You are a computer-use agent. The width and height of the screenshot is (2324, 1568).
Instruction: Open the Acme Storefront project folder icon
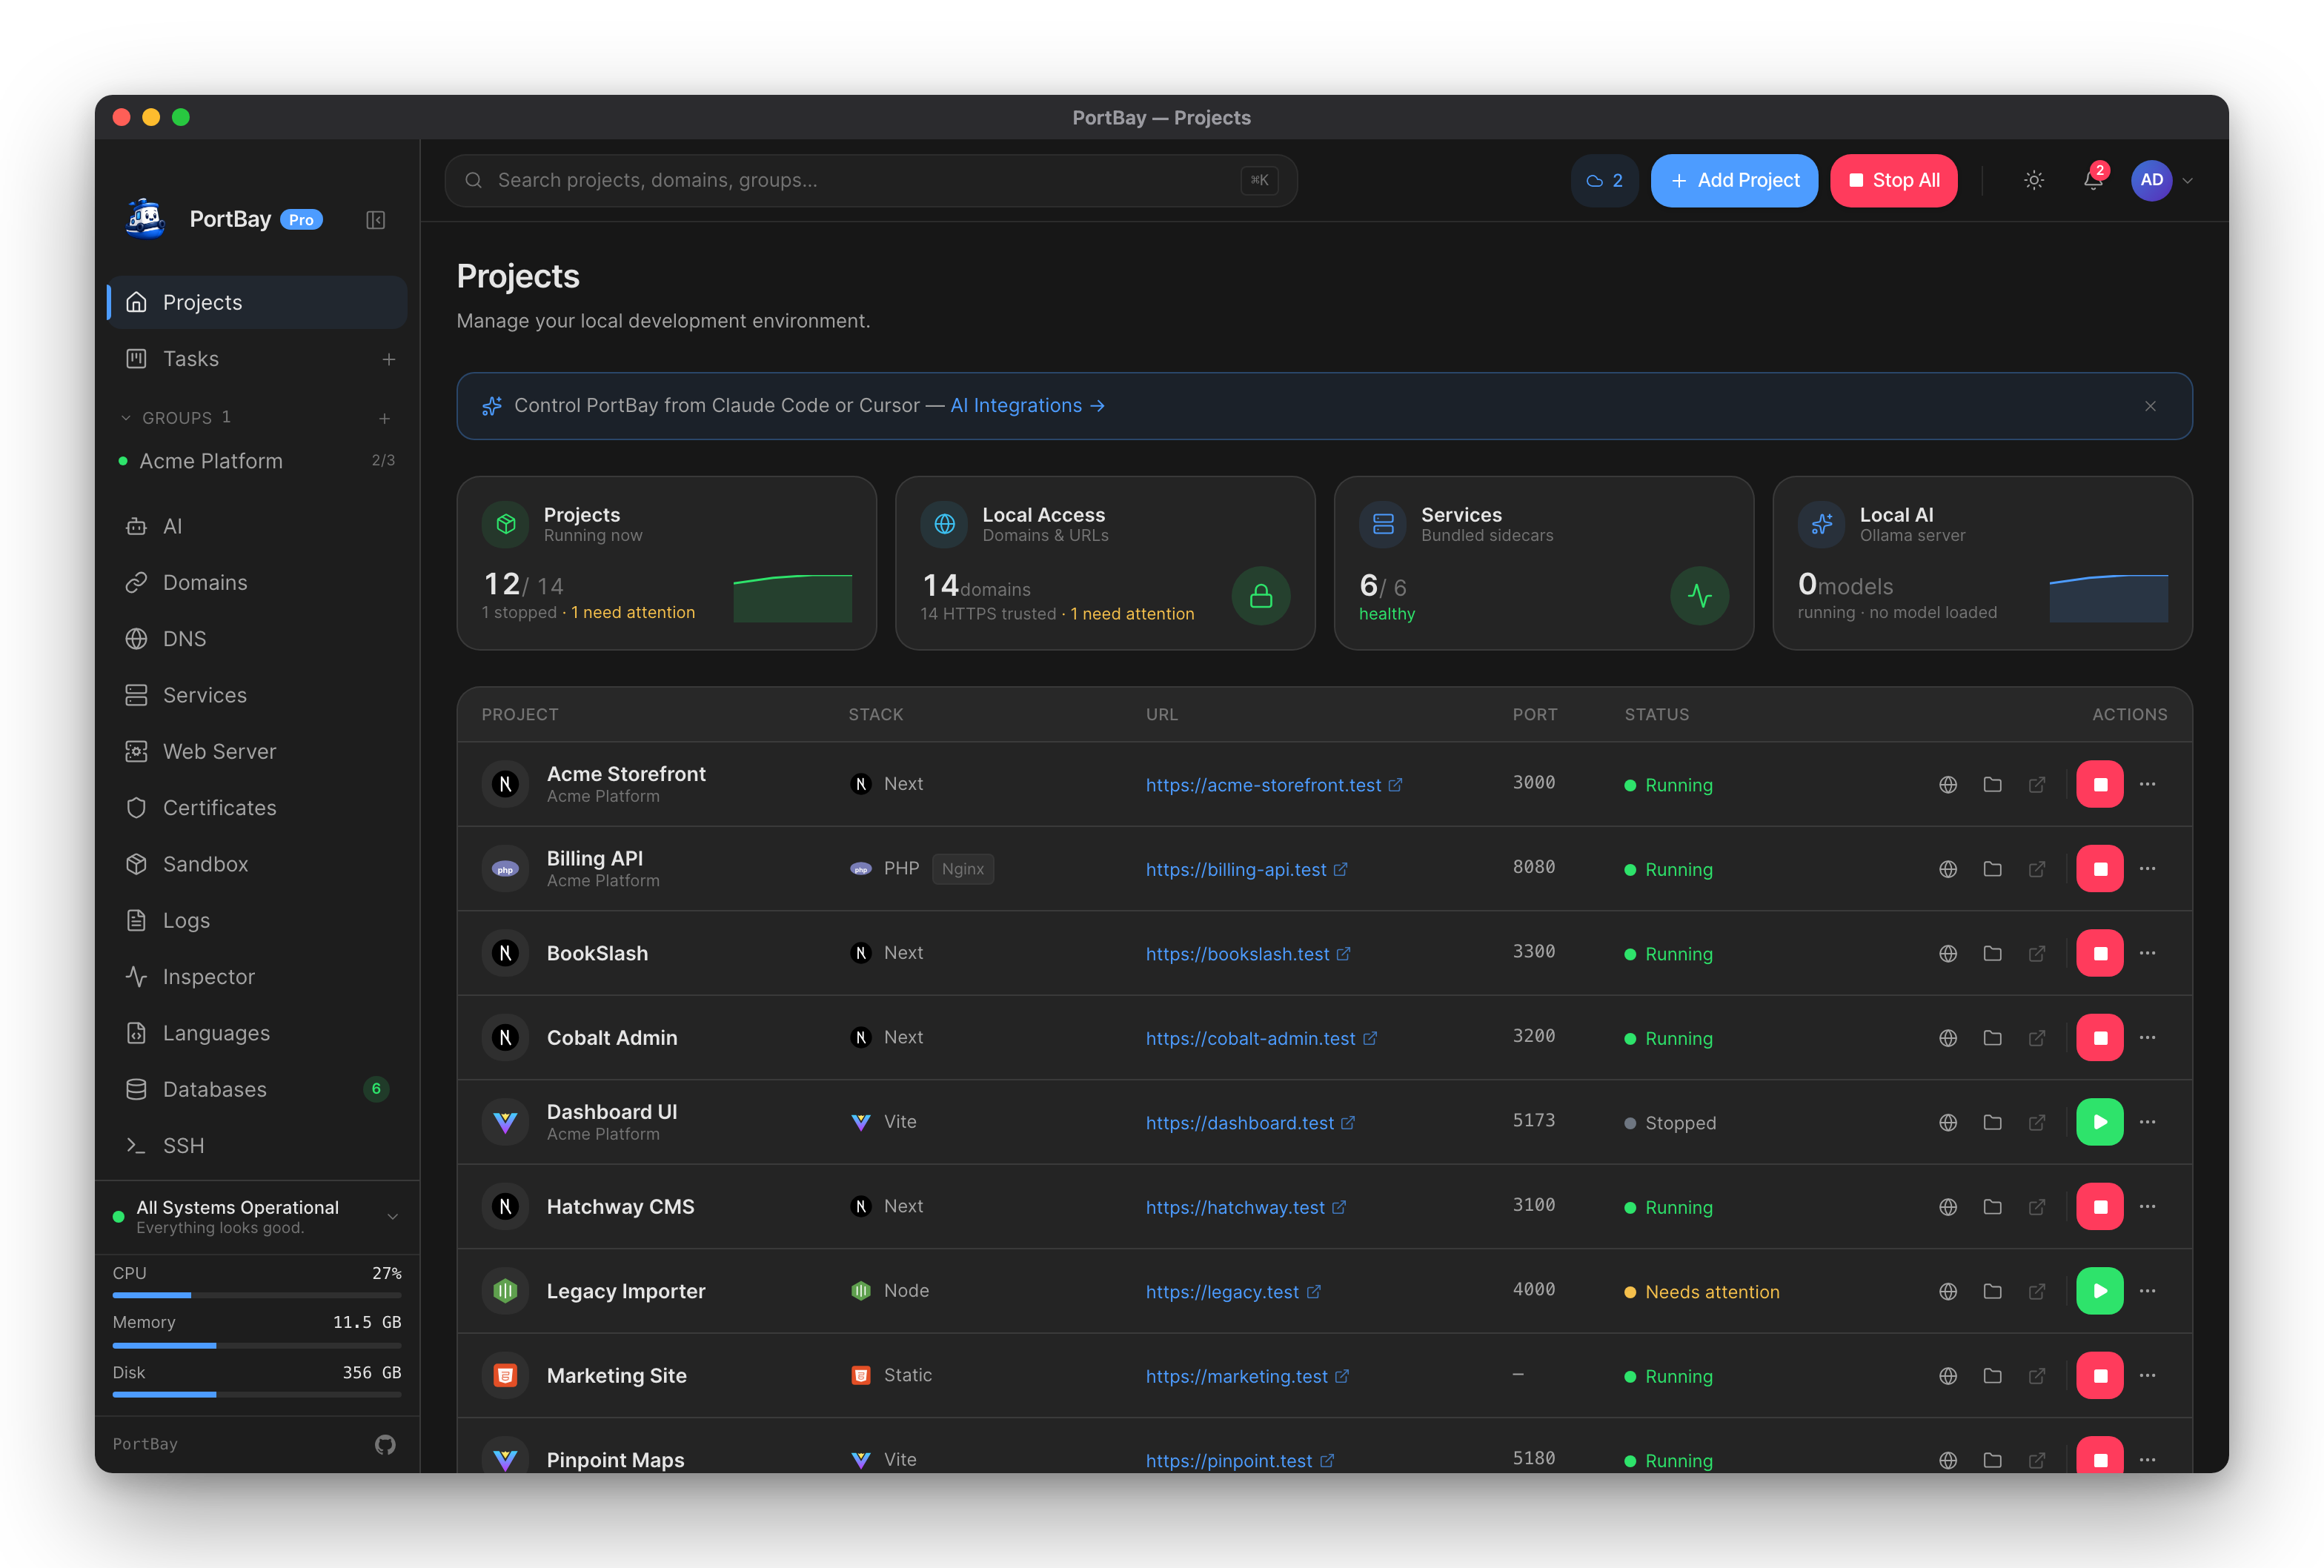[x=1992, y=784]
